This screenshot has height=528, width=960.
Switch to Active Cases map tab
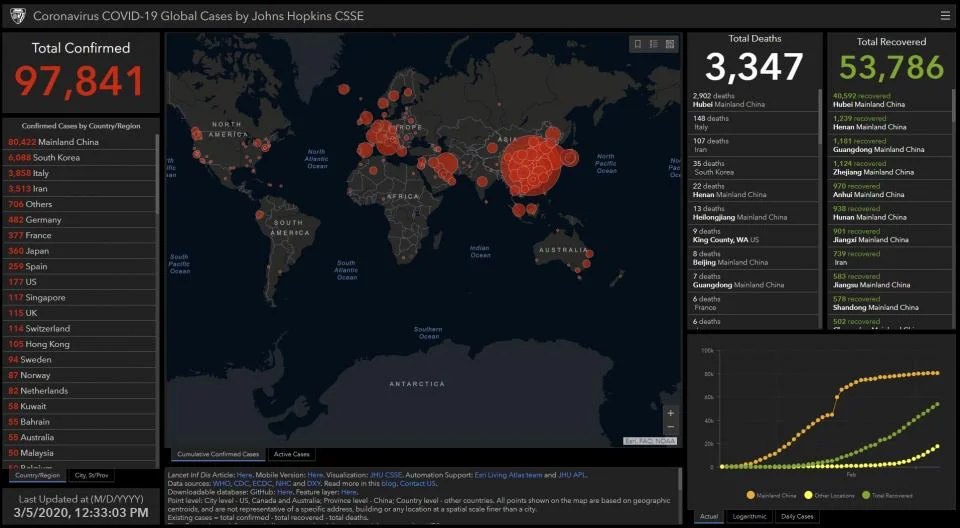point(291,454)
